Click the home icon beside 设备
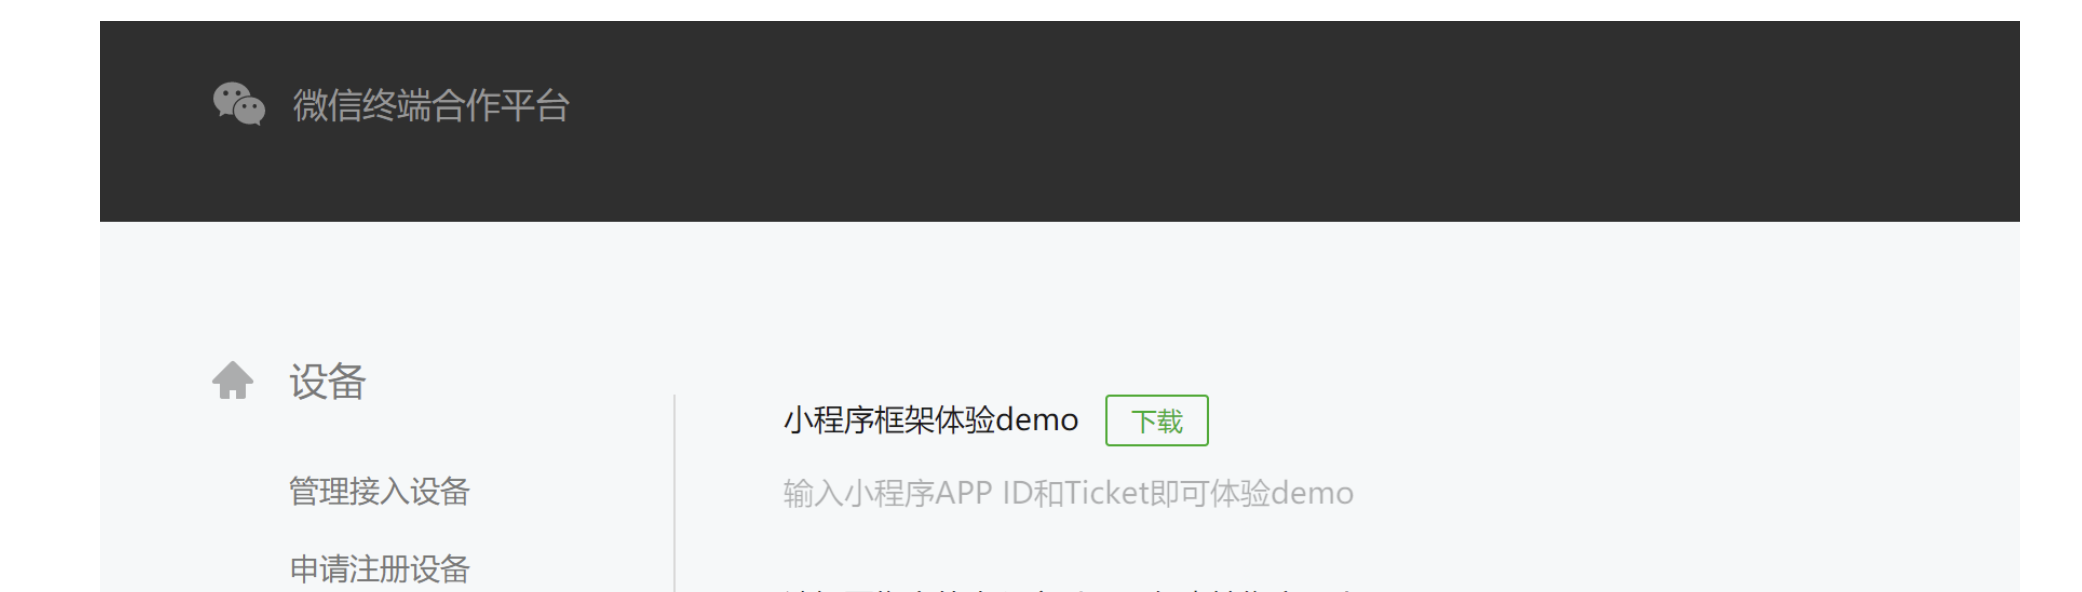 click(x=233, y=381)
